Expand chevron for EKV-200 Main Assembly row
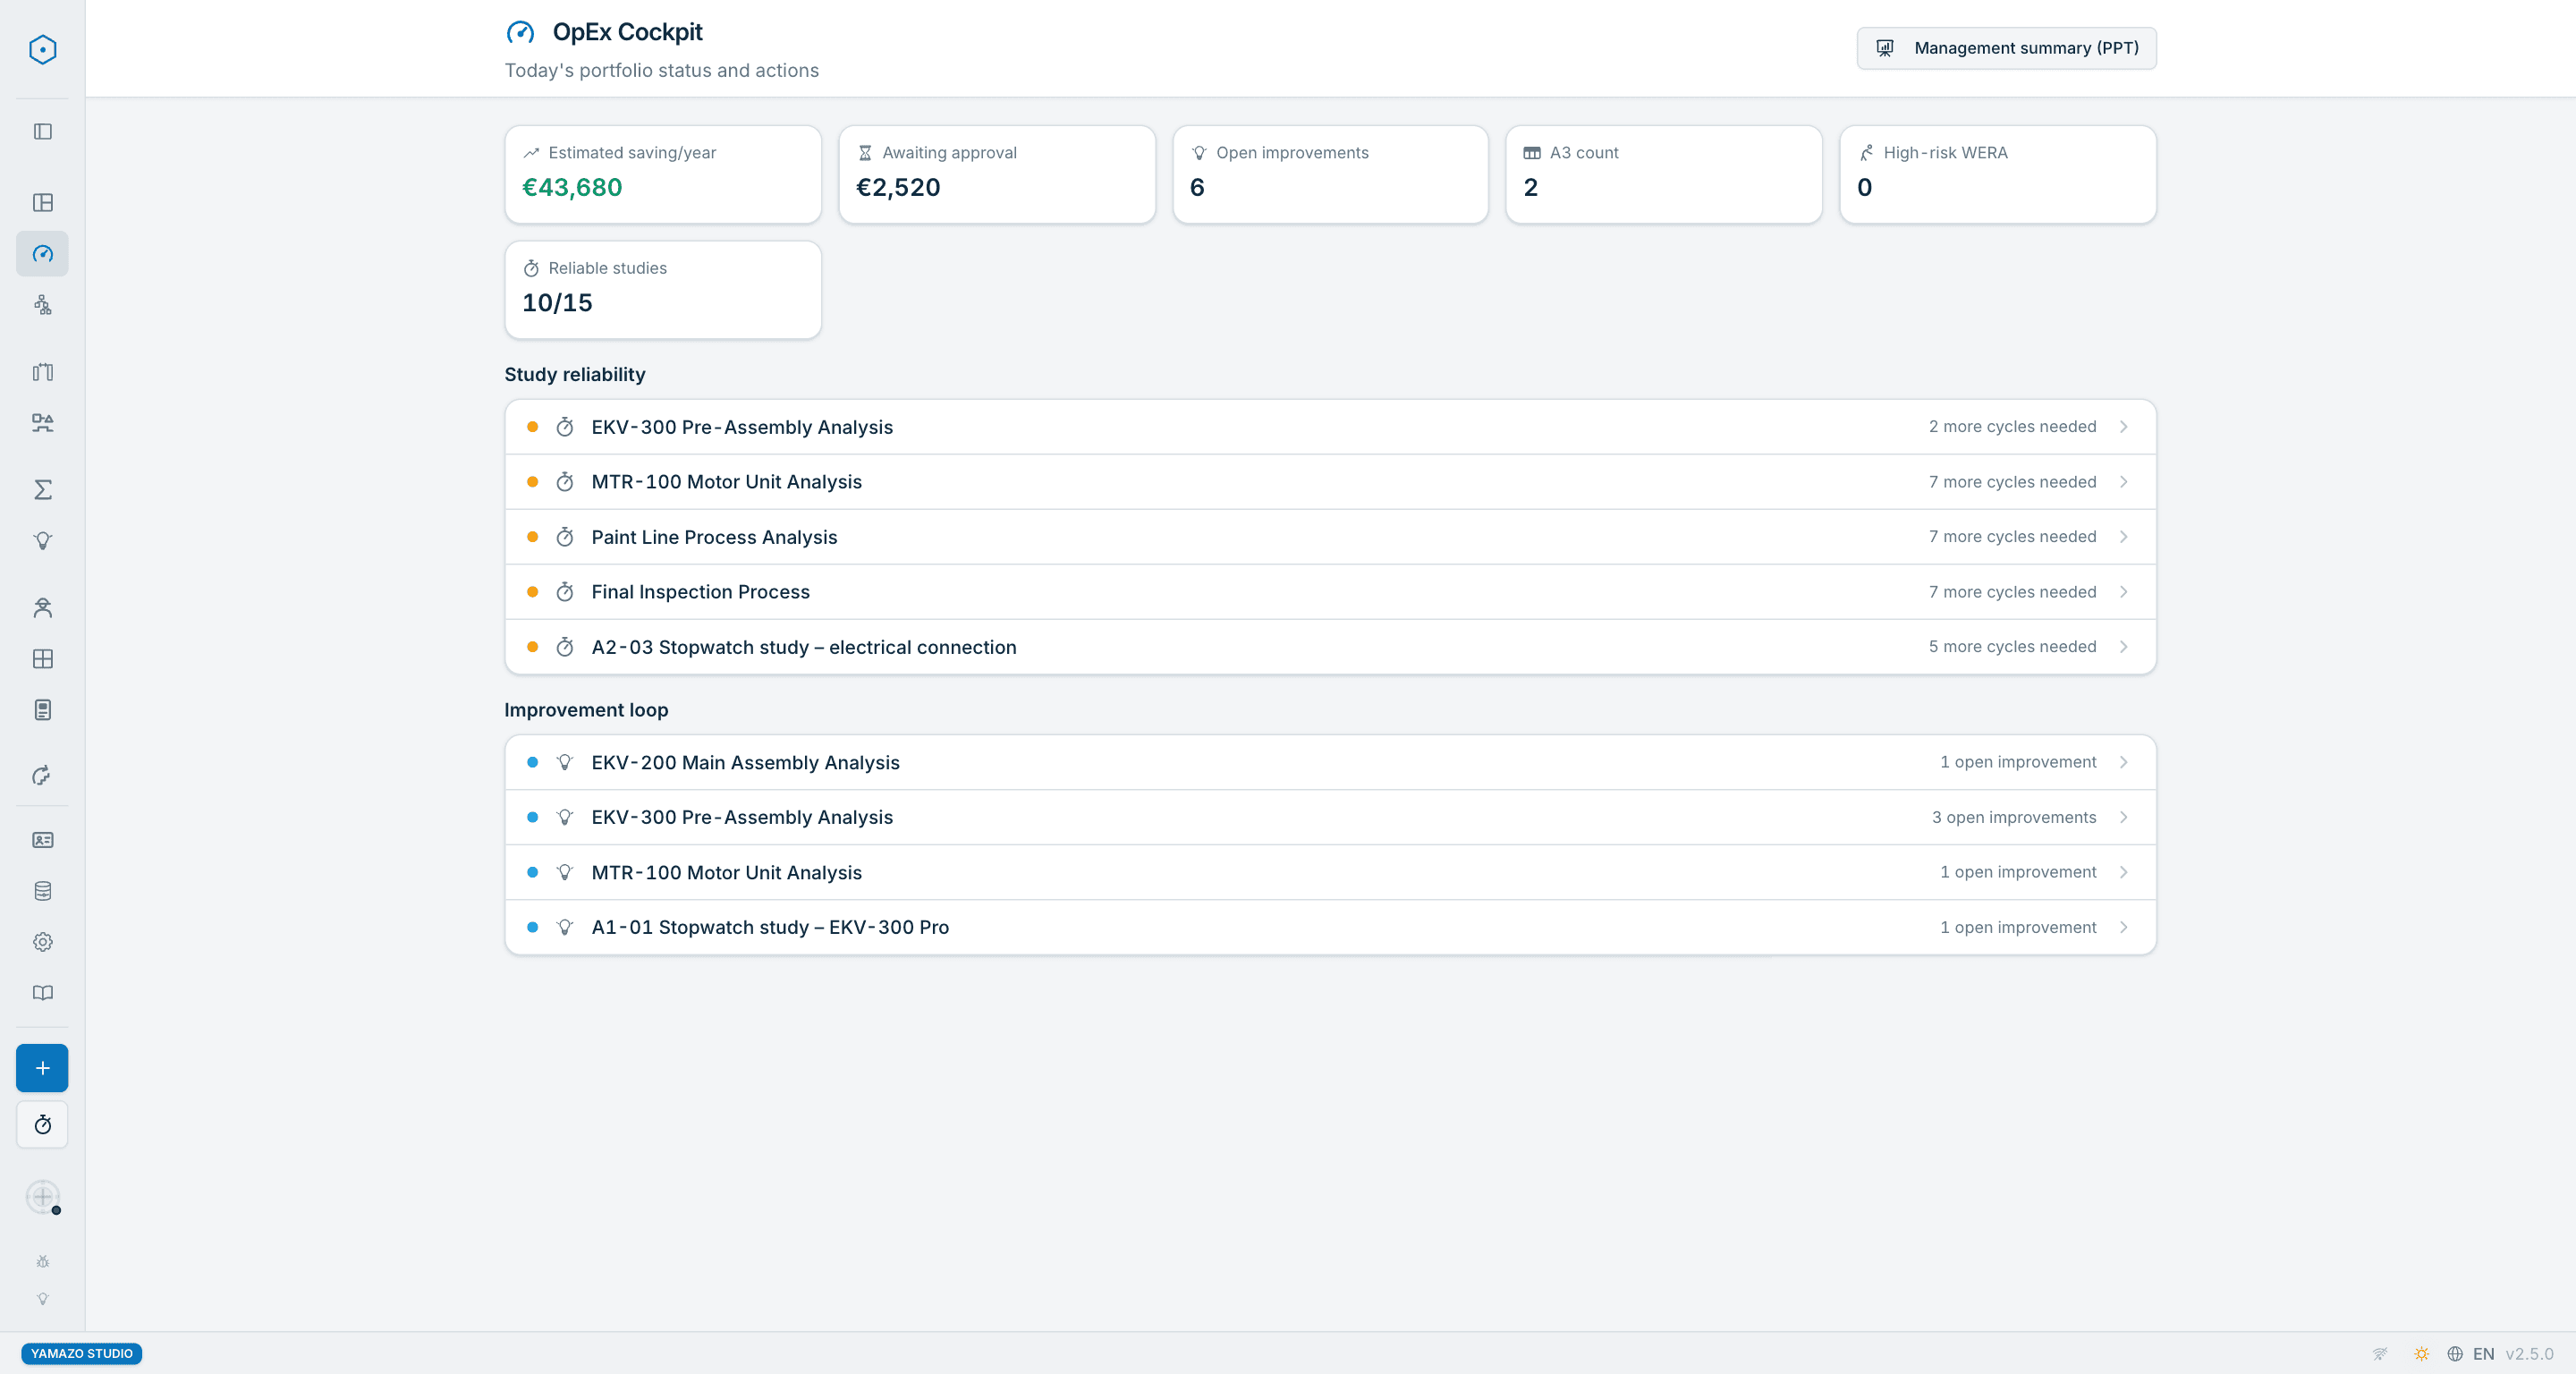The width and height of the screenshot is (2576, 1374). 2123,762
